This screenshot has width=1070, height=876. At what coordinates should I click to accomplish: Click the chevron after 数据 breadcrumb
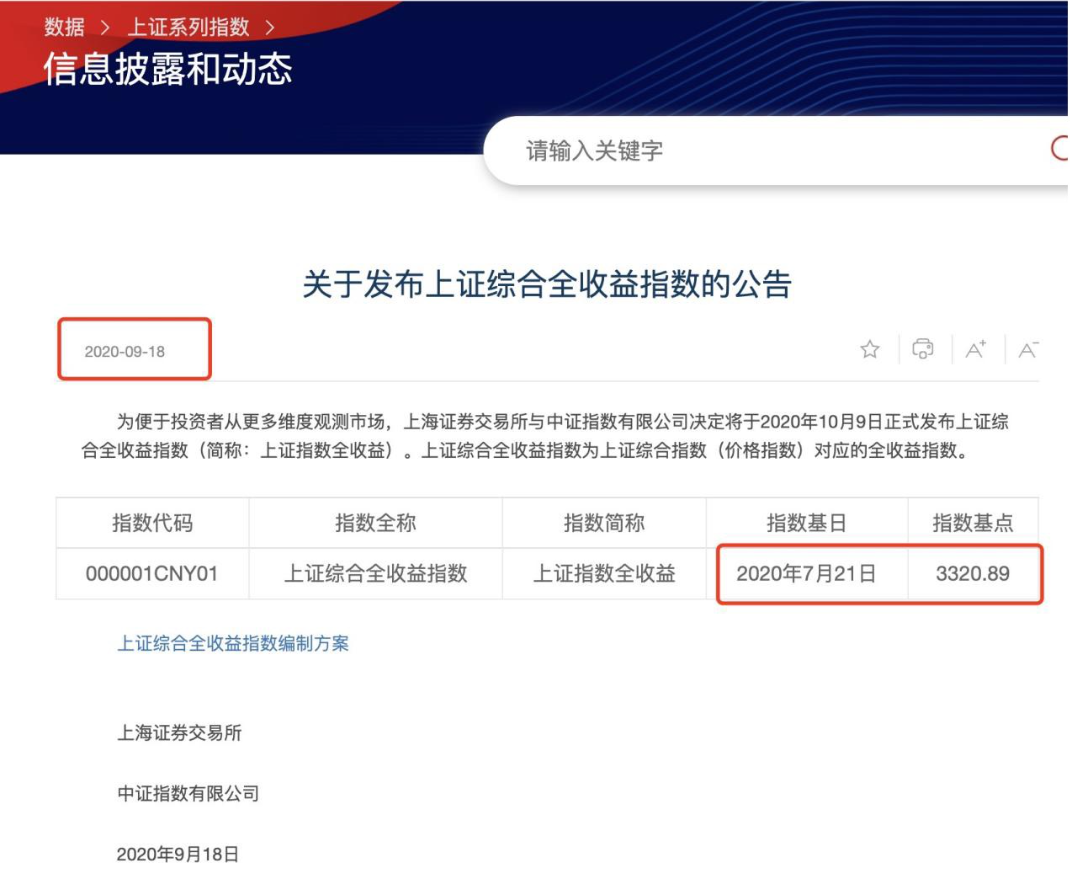tap(104, 28)
